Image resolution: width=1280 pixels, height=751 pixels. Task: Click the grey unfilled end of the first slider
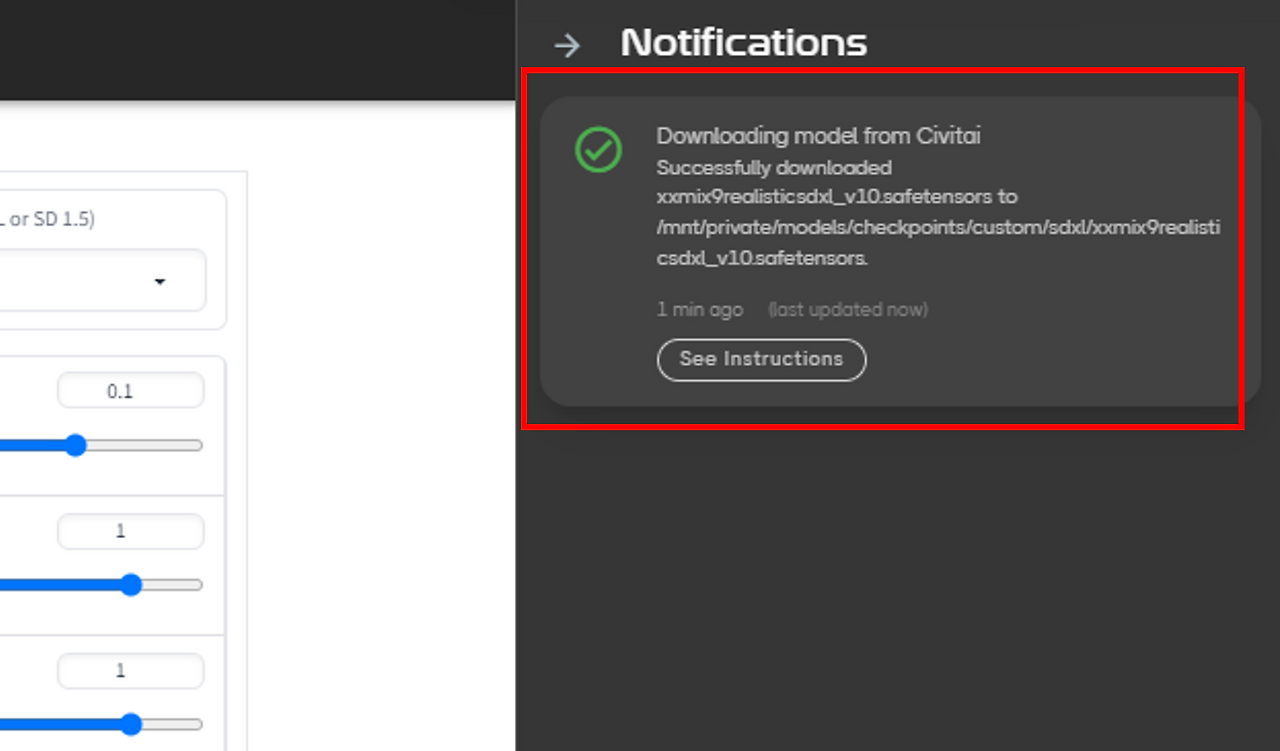pyautogui.click(x=145, y=445)
